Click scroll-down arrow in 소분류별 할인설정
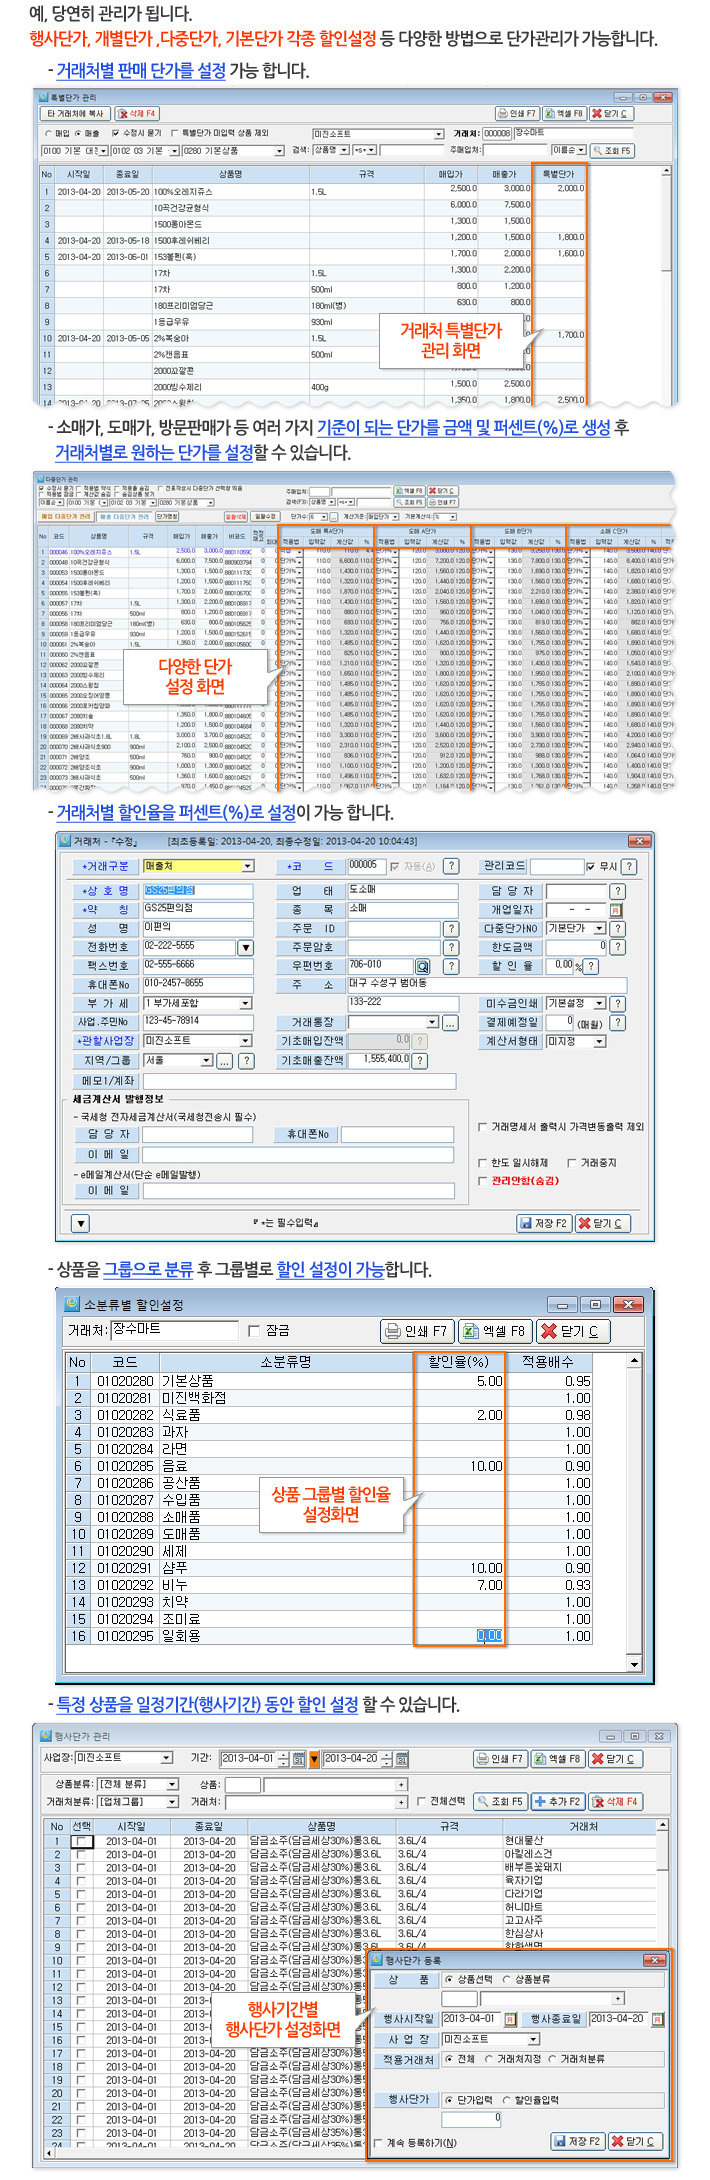 [x=634, y=1665]
